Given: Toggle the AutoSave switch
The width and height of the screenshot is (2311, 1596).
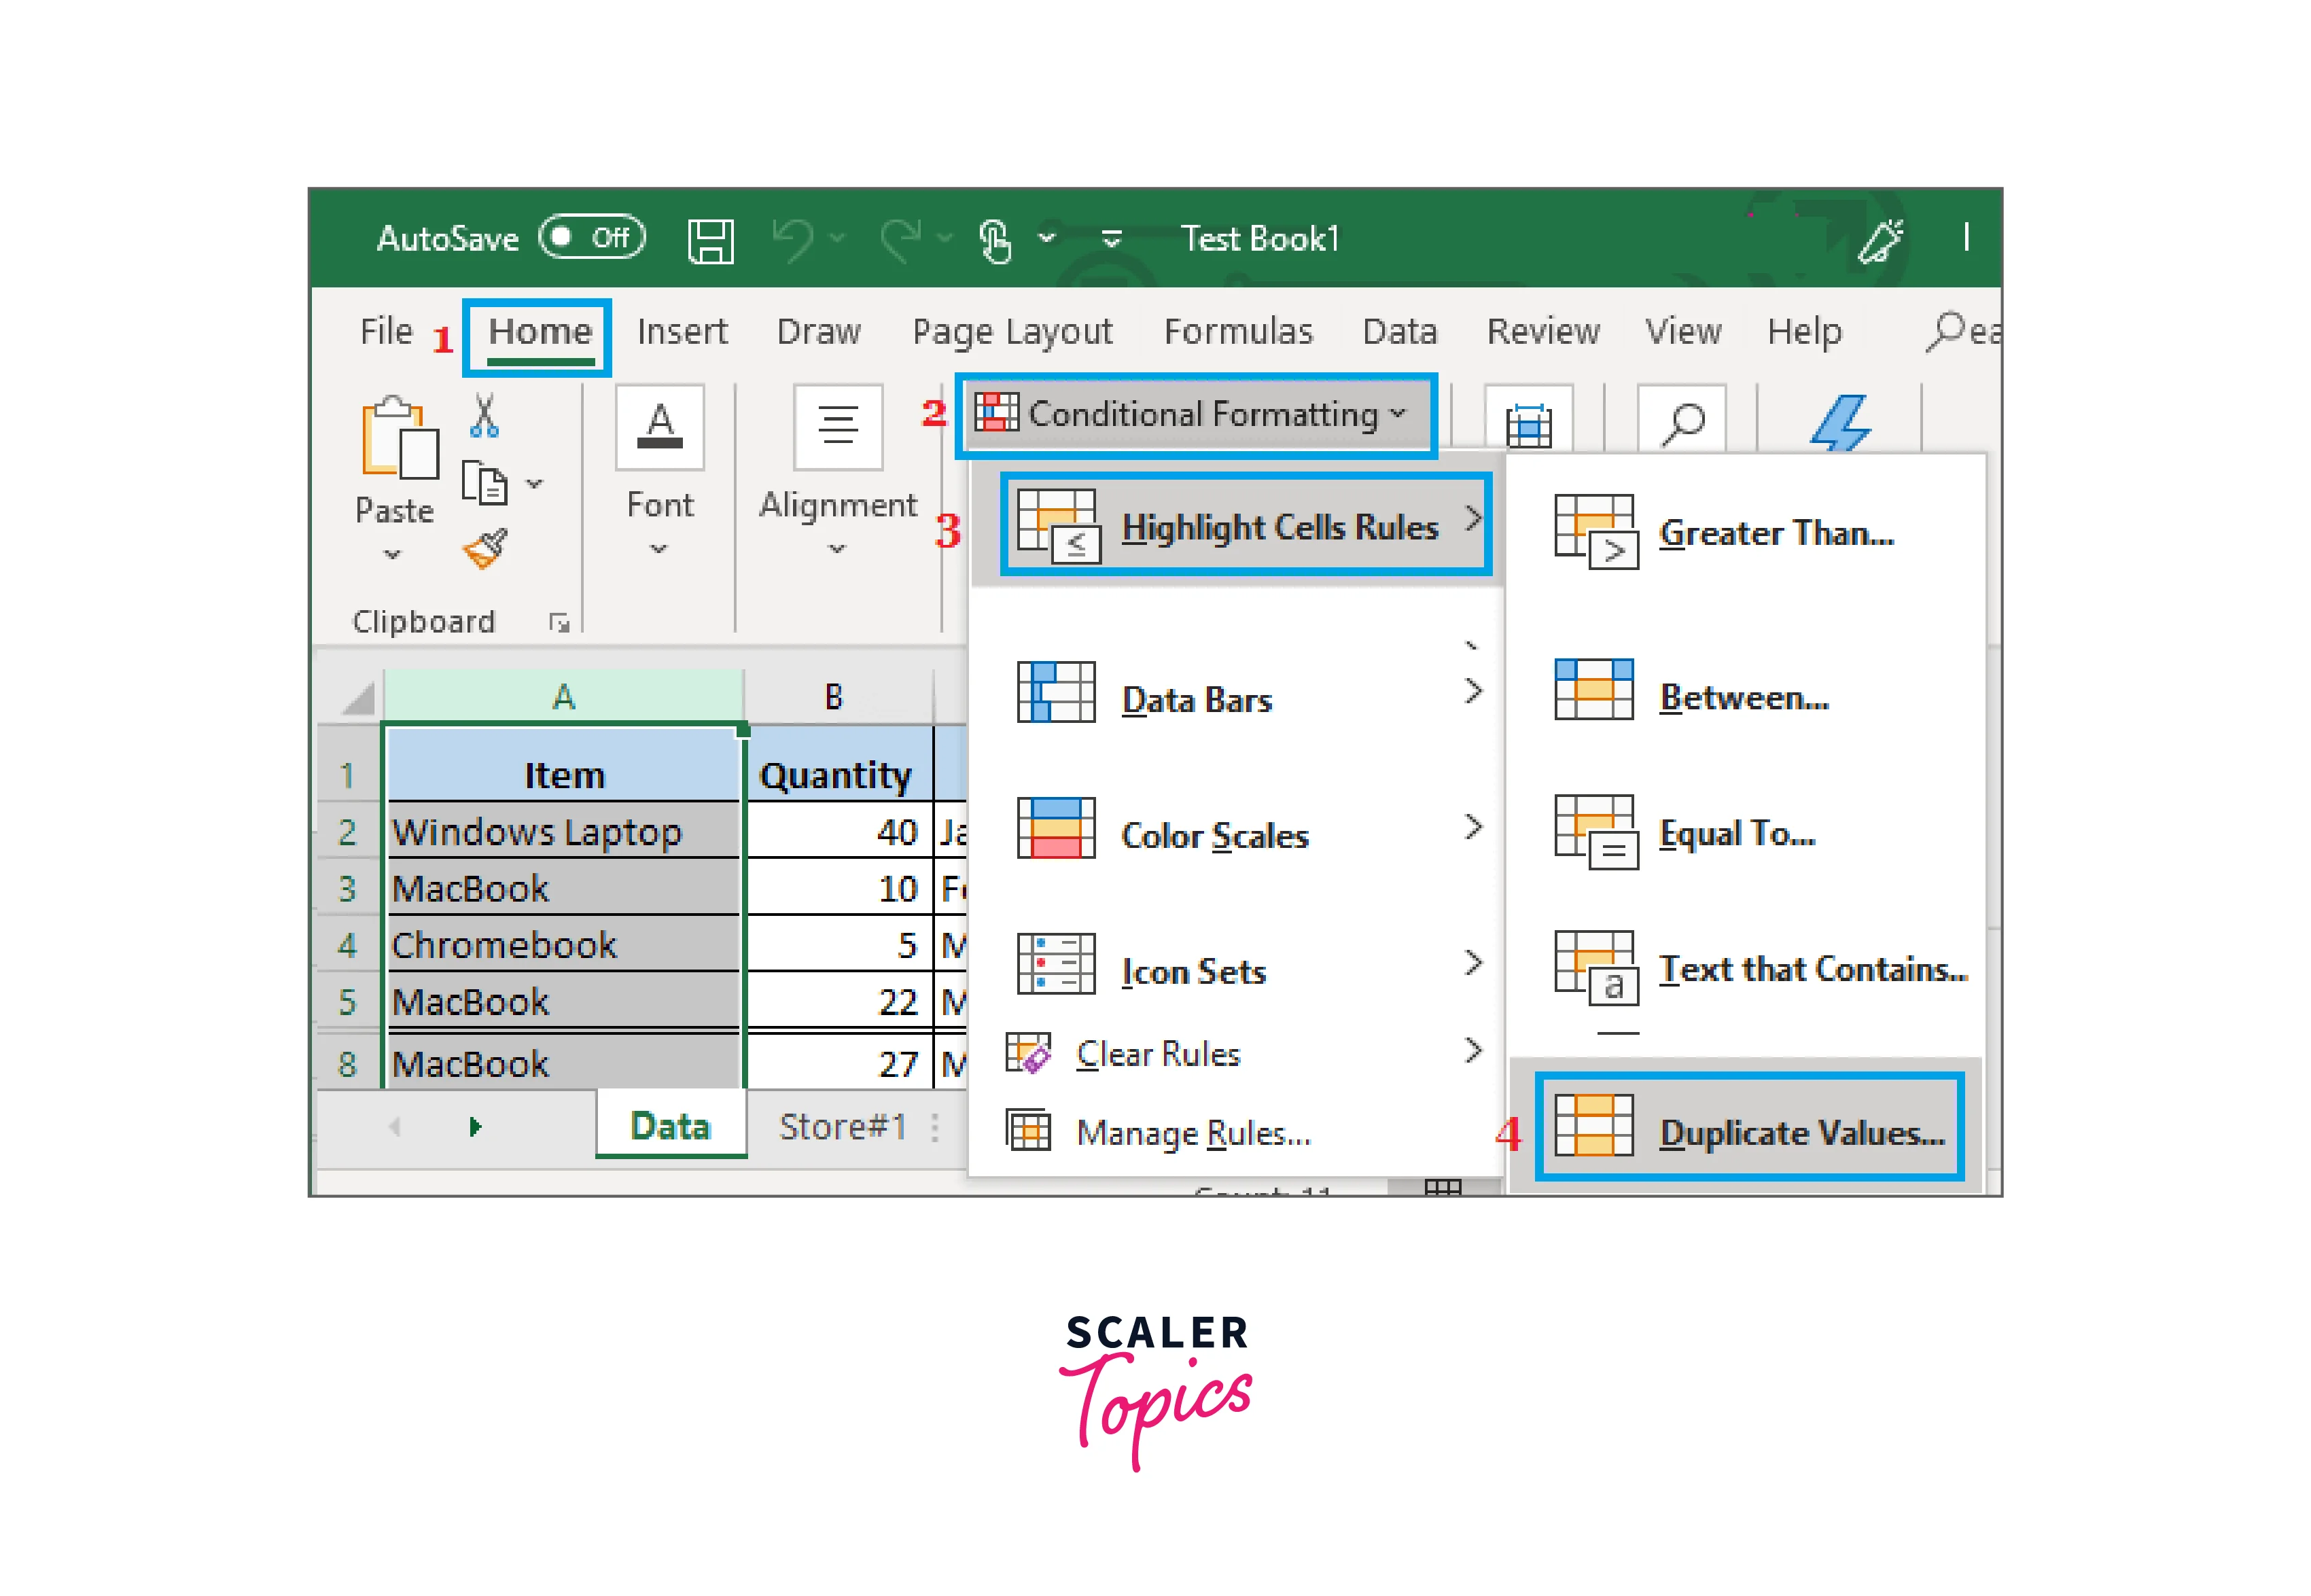Looking at the screenshot, I should click(x=592, y=238).
